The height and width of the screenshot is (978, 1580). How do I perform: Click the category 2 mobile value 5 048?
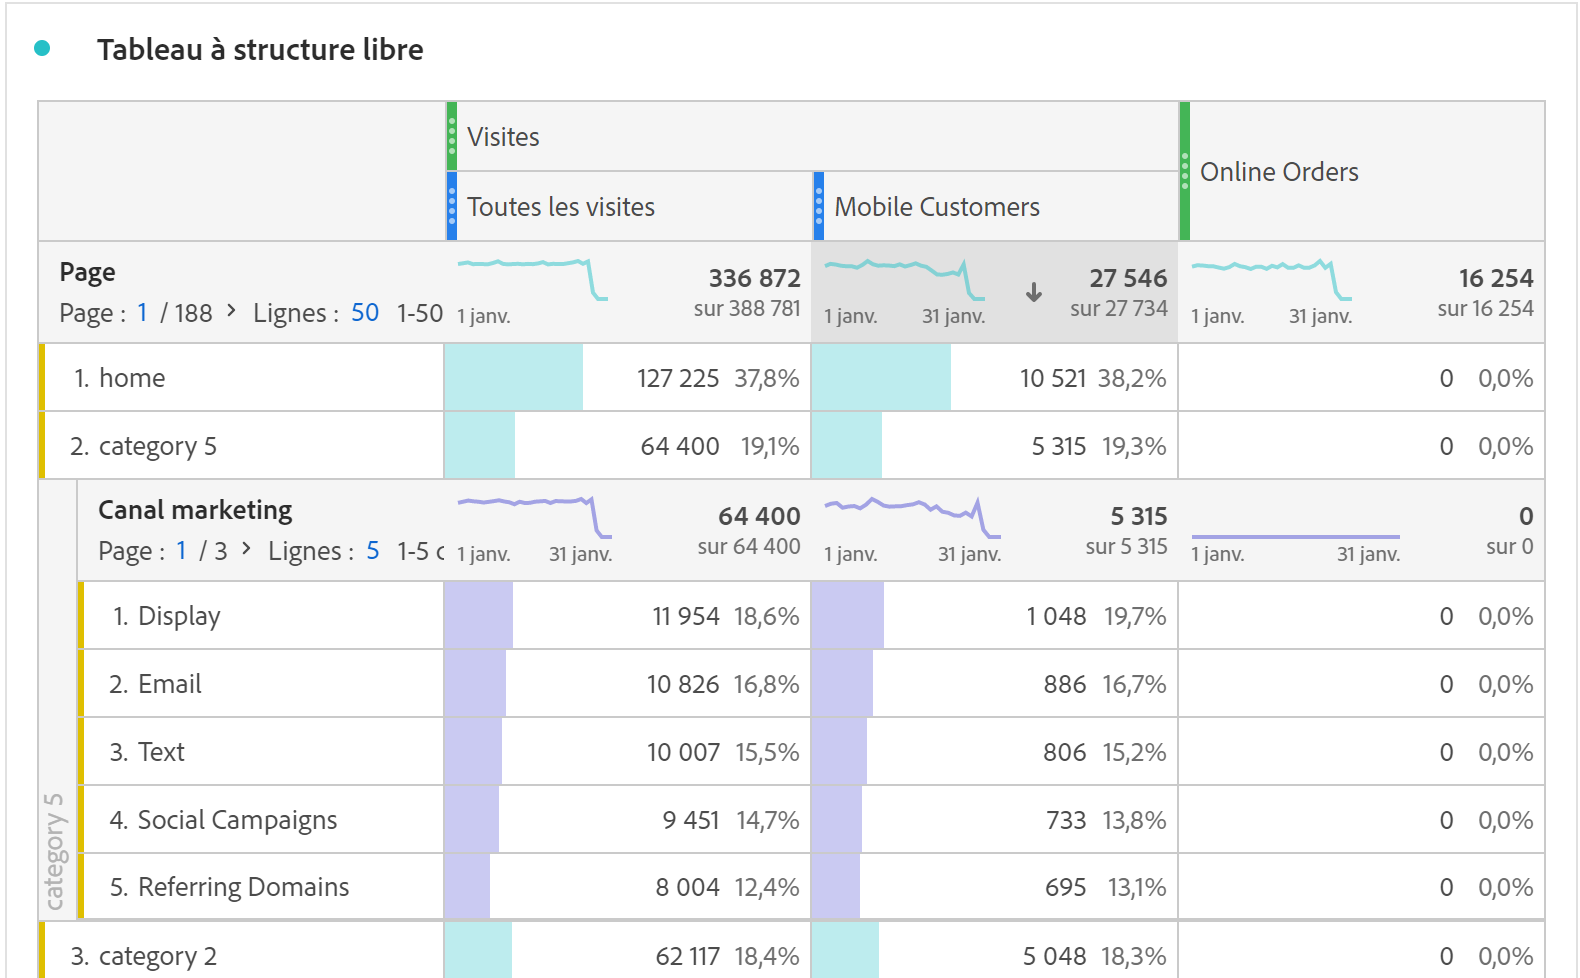(1055, 956)
